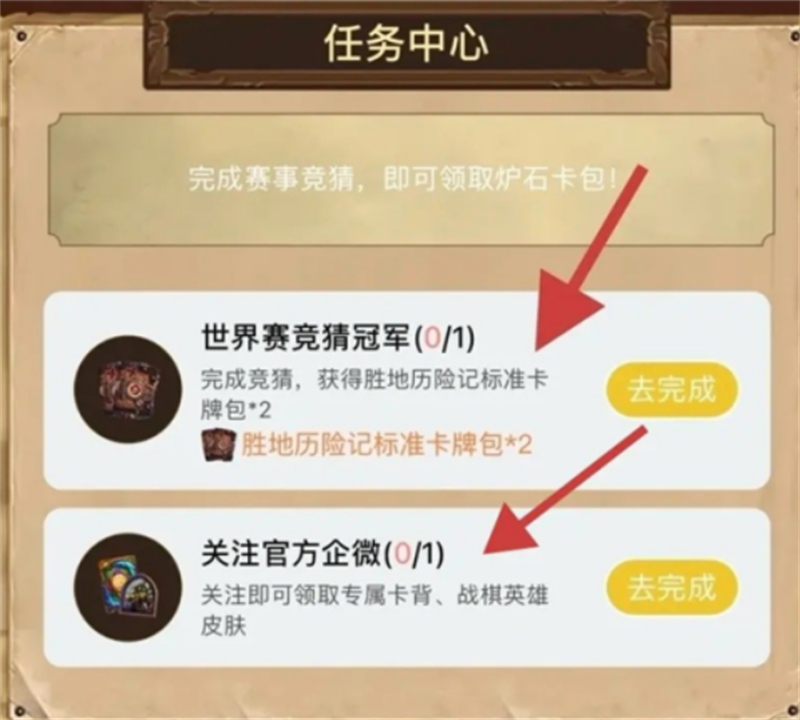Click the 任务中心 header banner
Viewport: 800px width, 720px height.
pyautogui.click(x=407, y=44)
